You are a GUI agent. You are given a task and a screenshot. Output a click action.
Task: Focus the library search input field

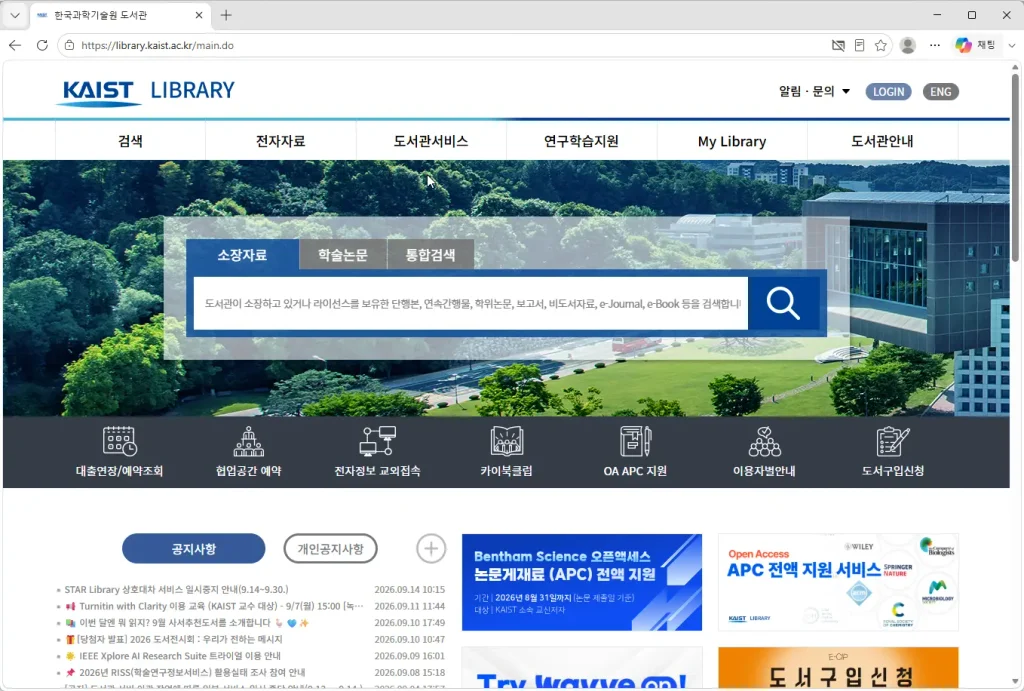(x=470, y=303)
